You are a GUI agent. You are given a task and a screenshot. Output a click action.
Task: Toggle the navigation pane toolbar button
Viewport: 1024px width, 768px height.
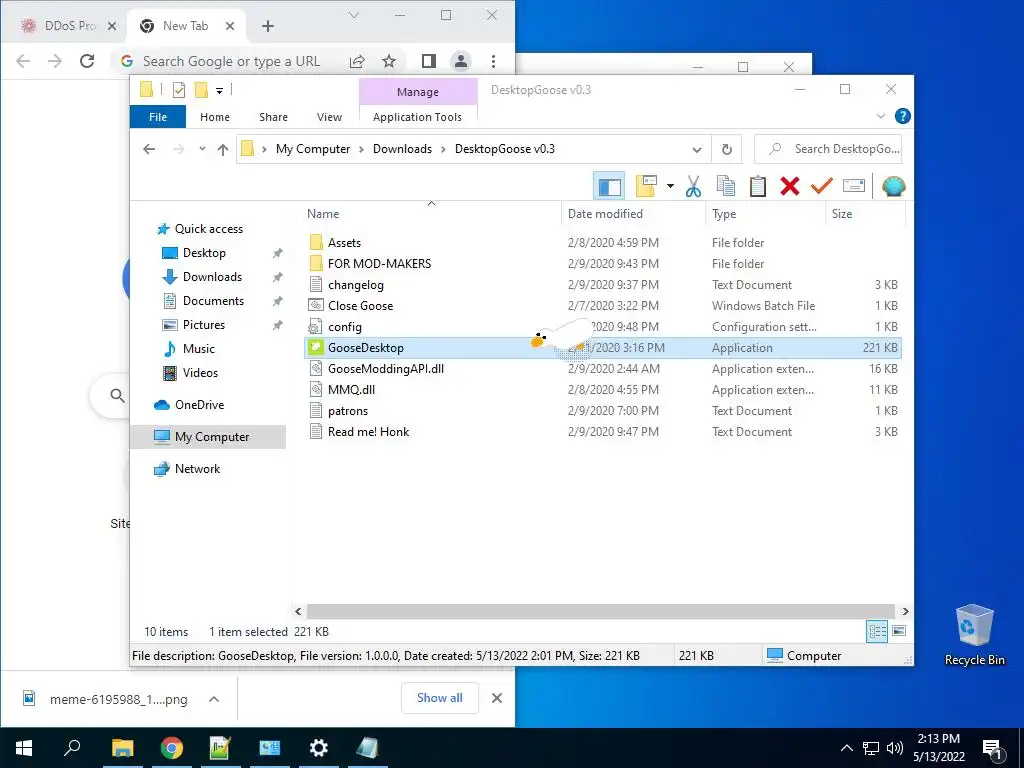click(x=609, y=187)
